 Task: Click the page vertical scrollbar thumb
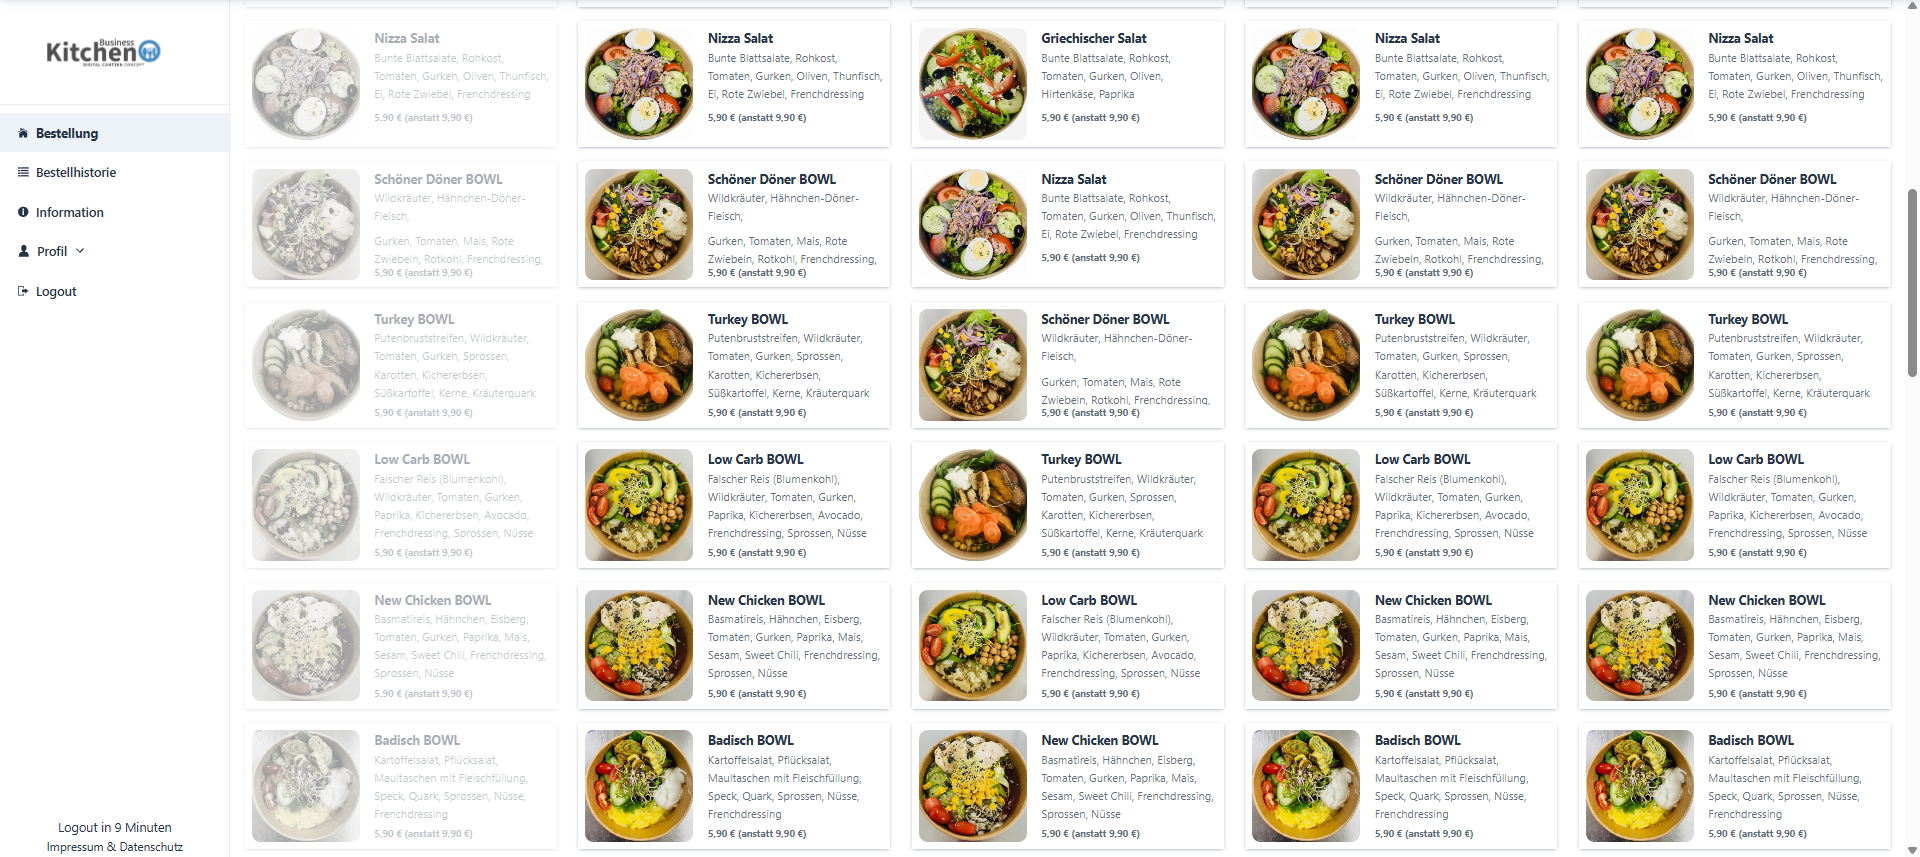tap(1912, 282)
